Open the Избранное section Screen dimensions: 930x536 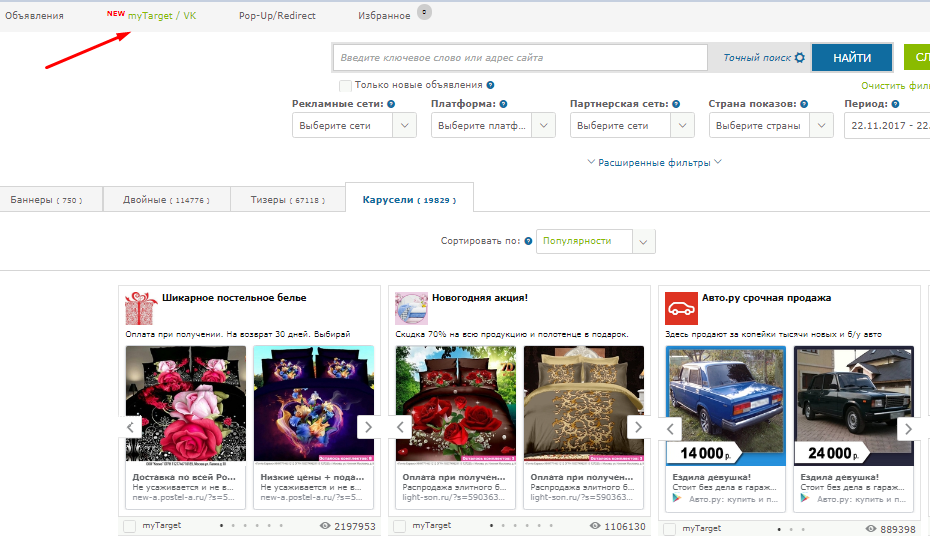tap(384, 15)
